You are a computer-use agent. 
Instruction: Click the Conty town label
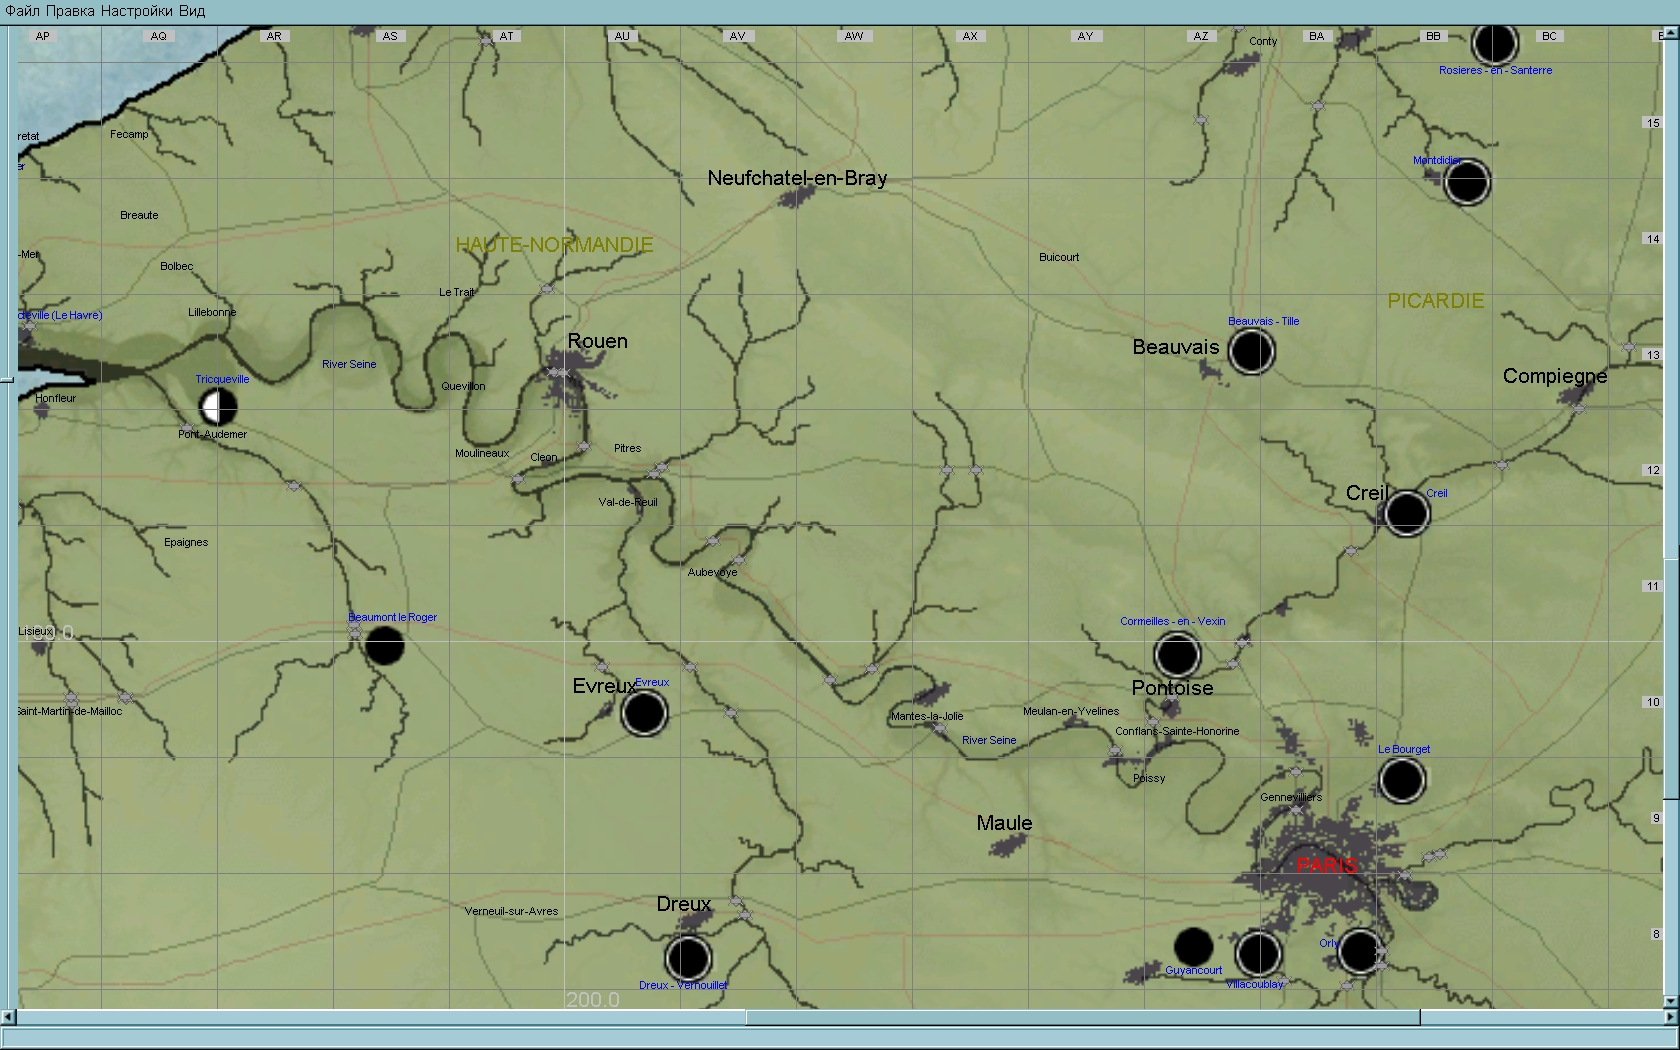(x=1263, y=41)
